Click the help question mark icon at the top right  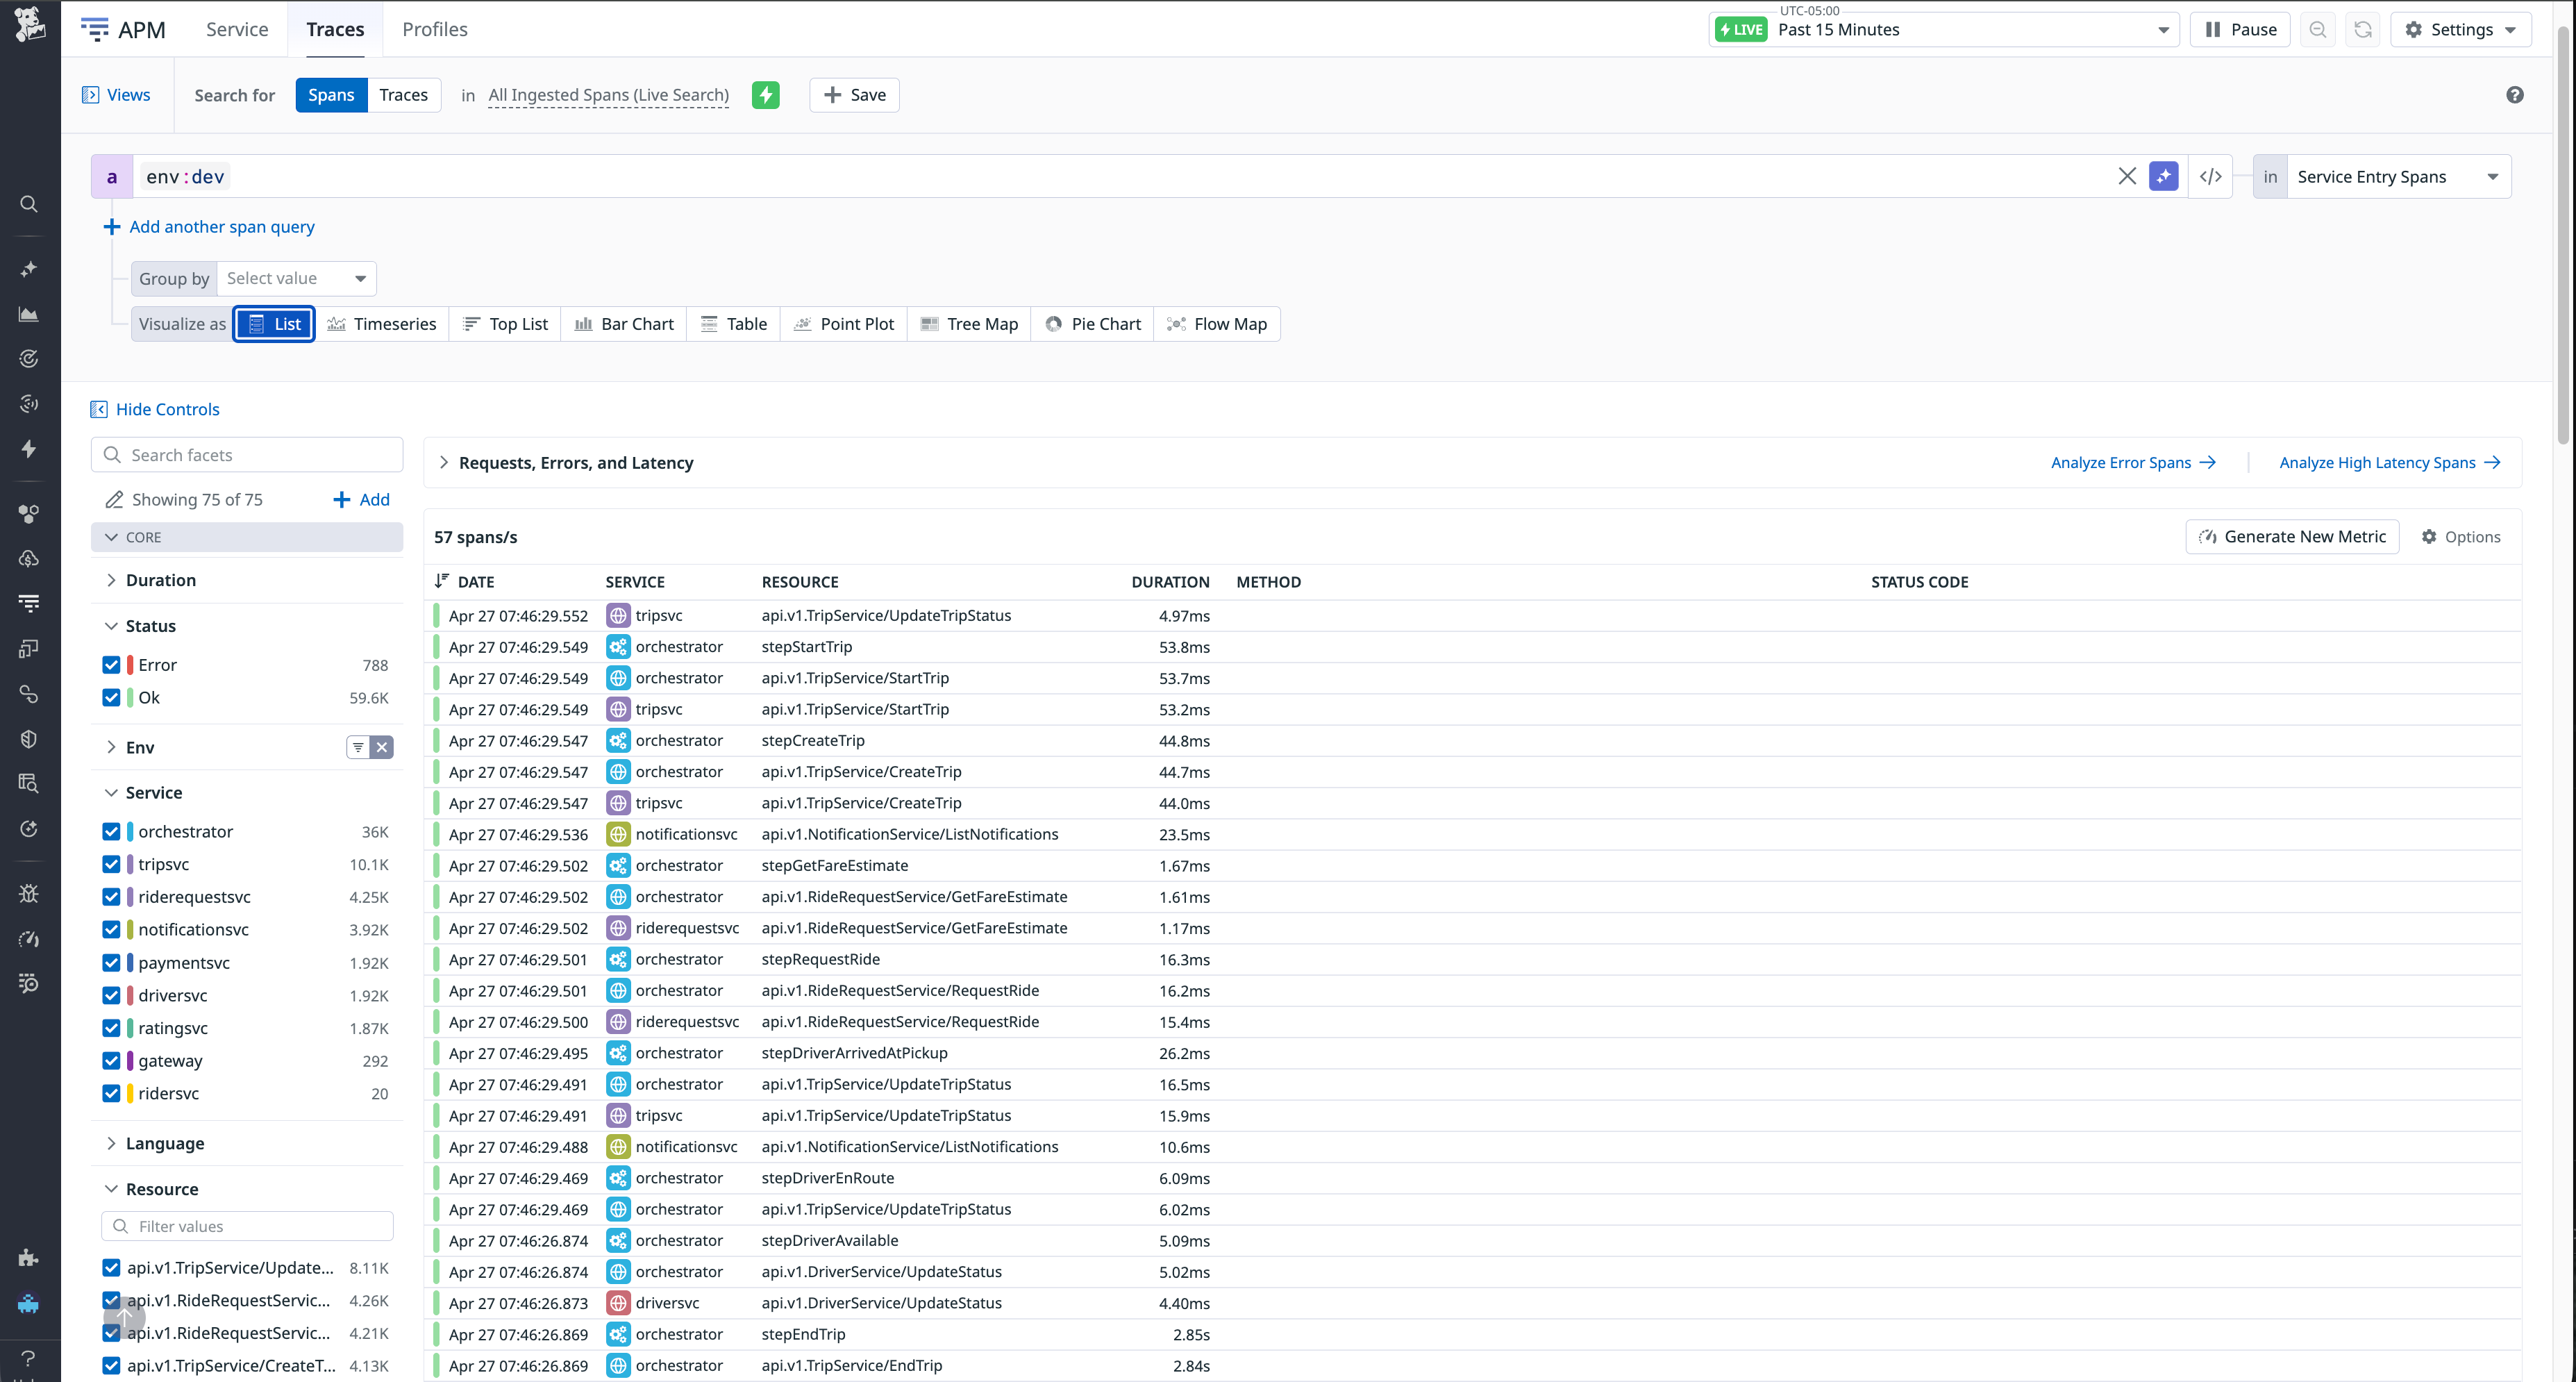click(x=2514, y=95)
